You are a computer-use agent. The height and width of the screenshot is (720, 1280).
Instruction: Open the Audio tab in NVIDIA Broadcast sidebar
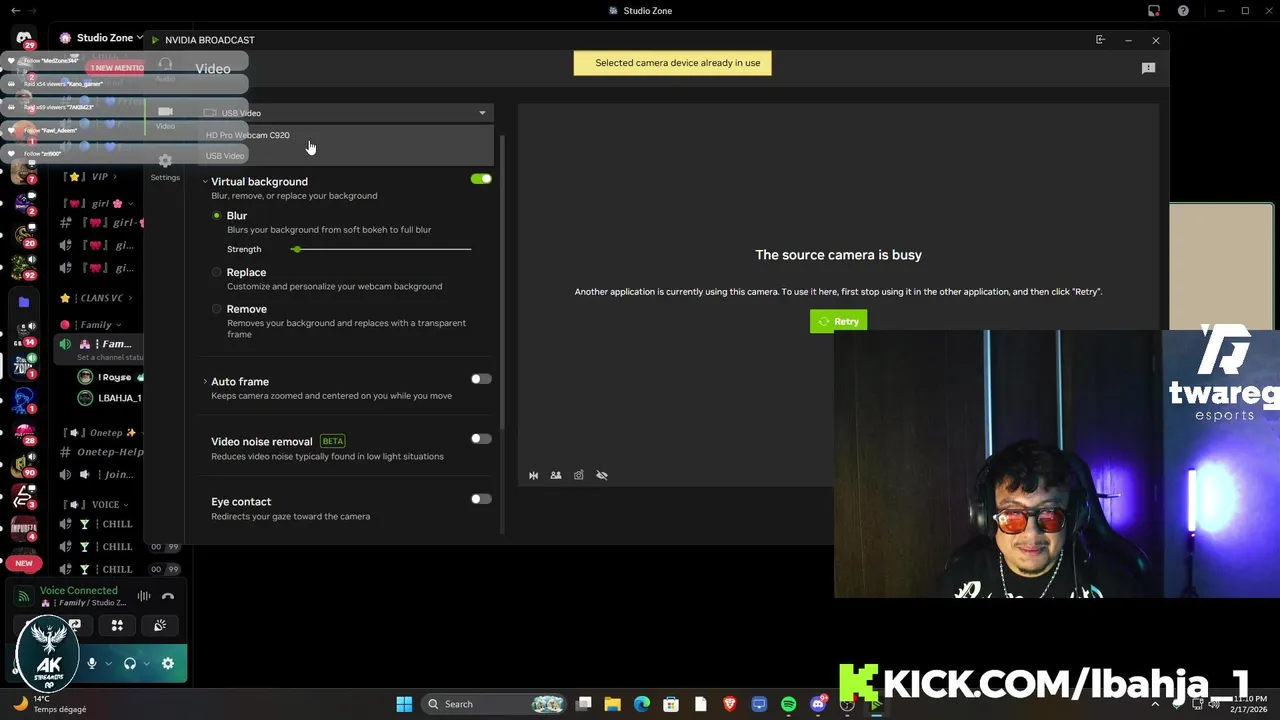pyautogui.click(x=165, y=68)
